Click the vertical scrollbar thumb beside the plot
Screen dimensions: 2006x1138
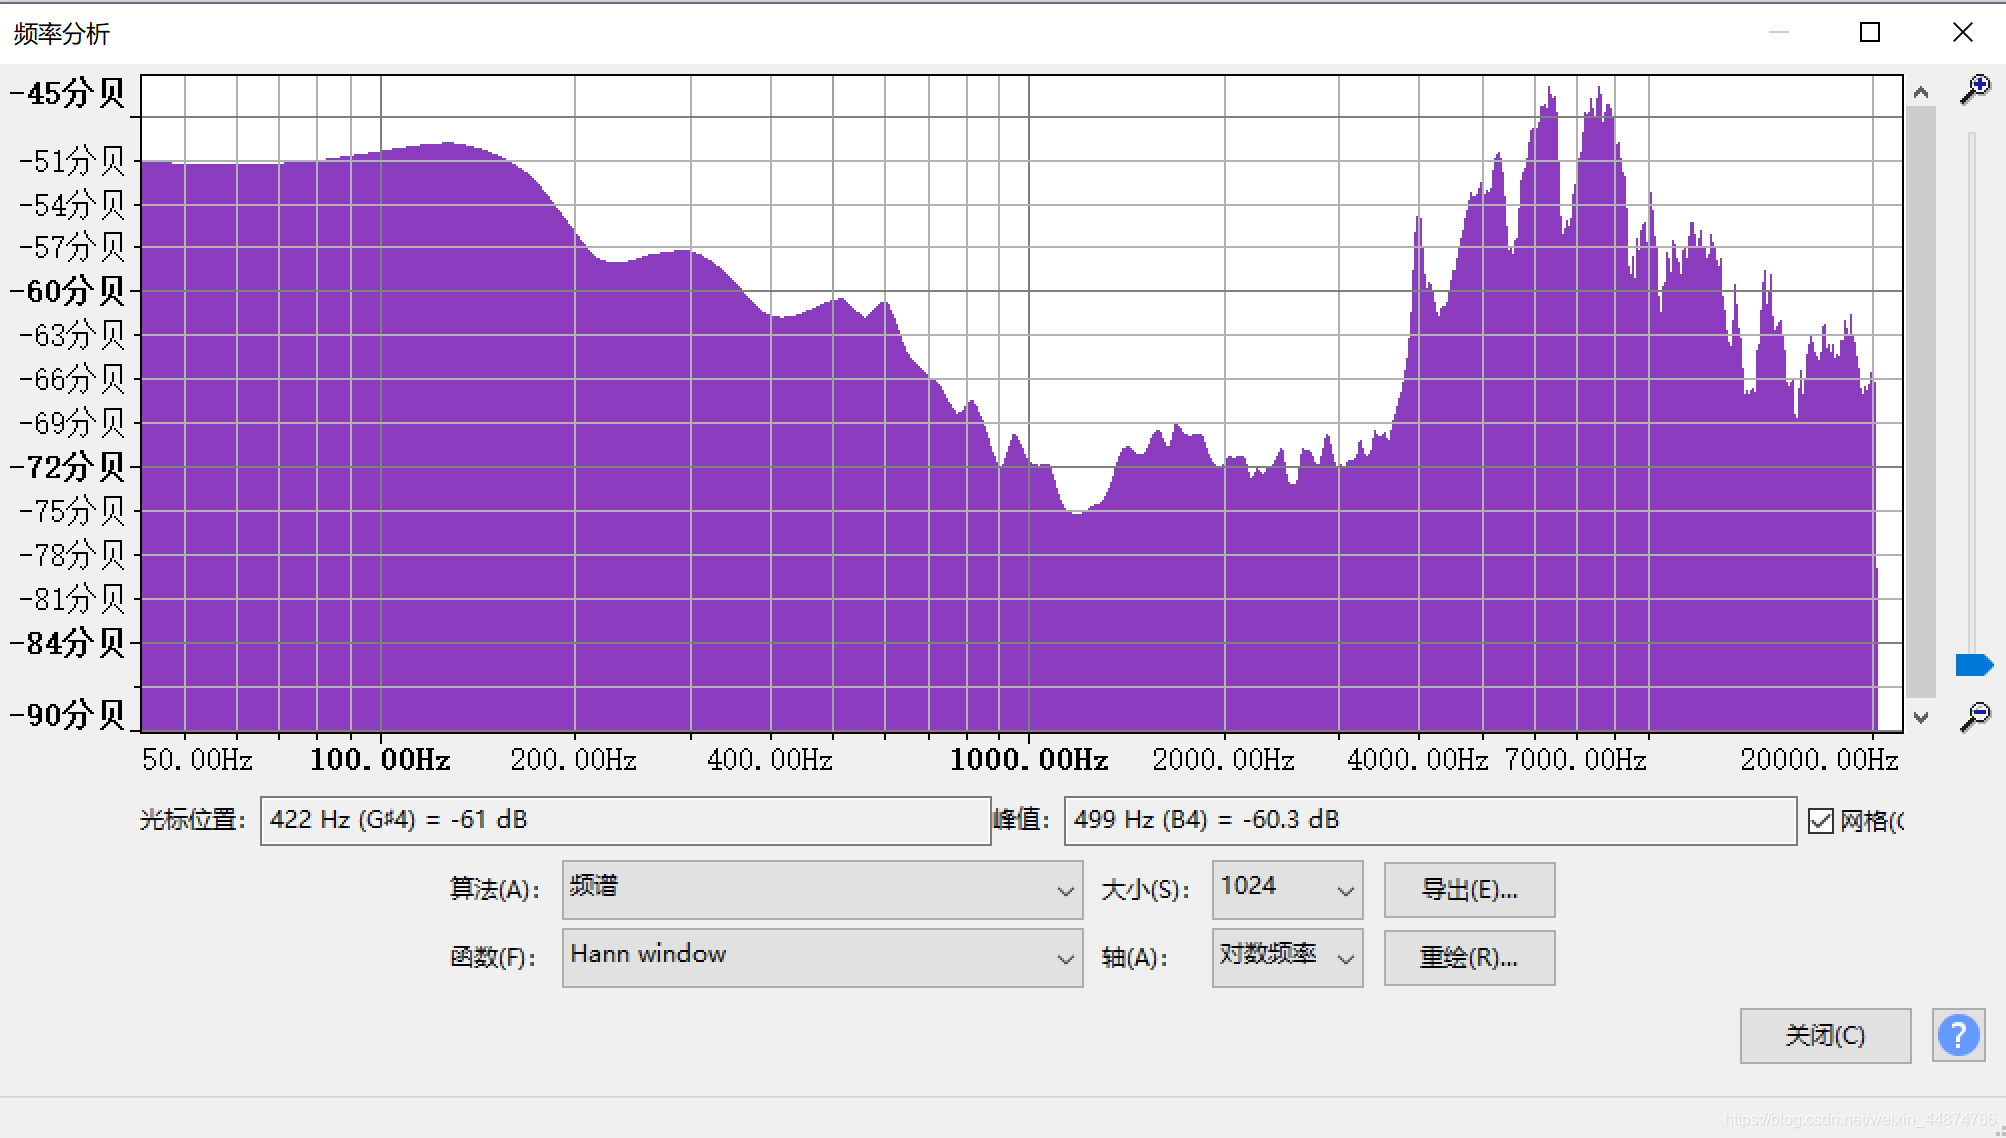[x=1920, y=402]
